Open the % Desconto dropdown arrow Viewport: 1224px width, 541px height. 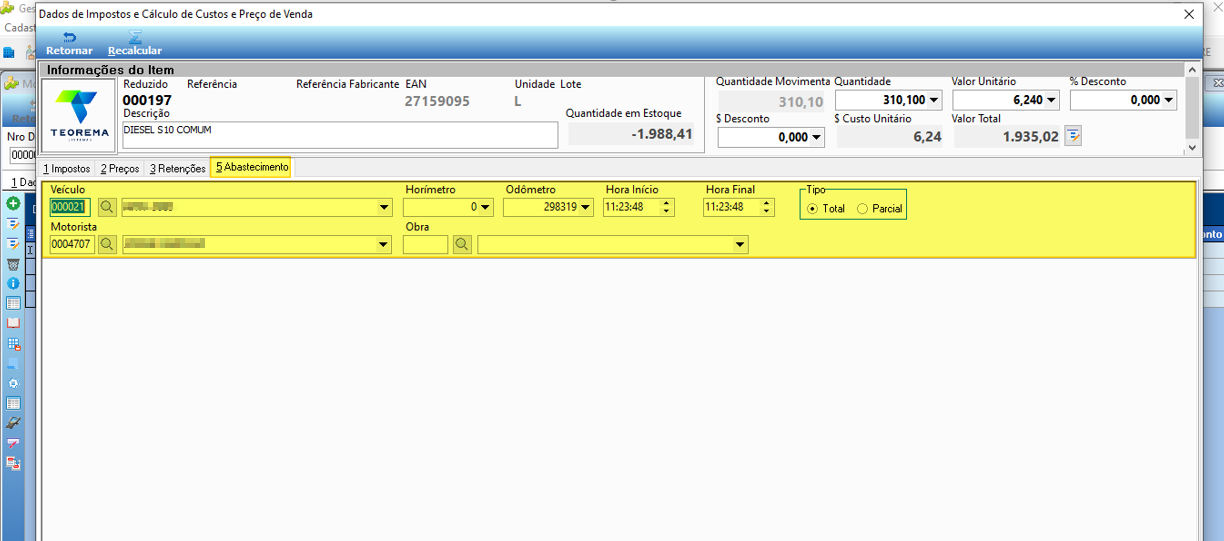tap(1169, 100)
